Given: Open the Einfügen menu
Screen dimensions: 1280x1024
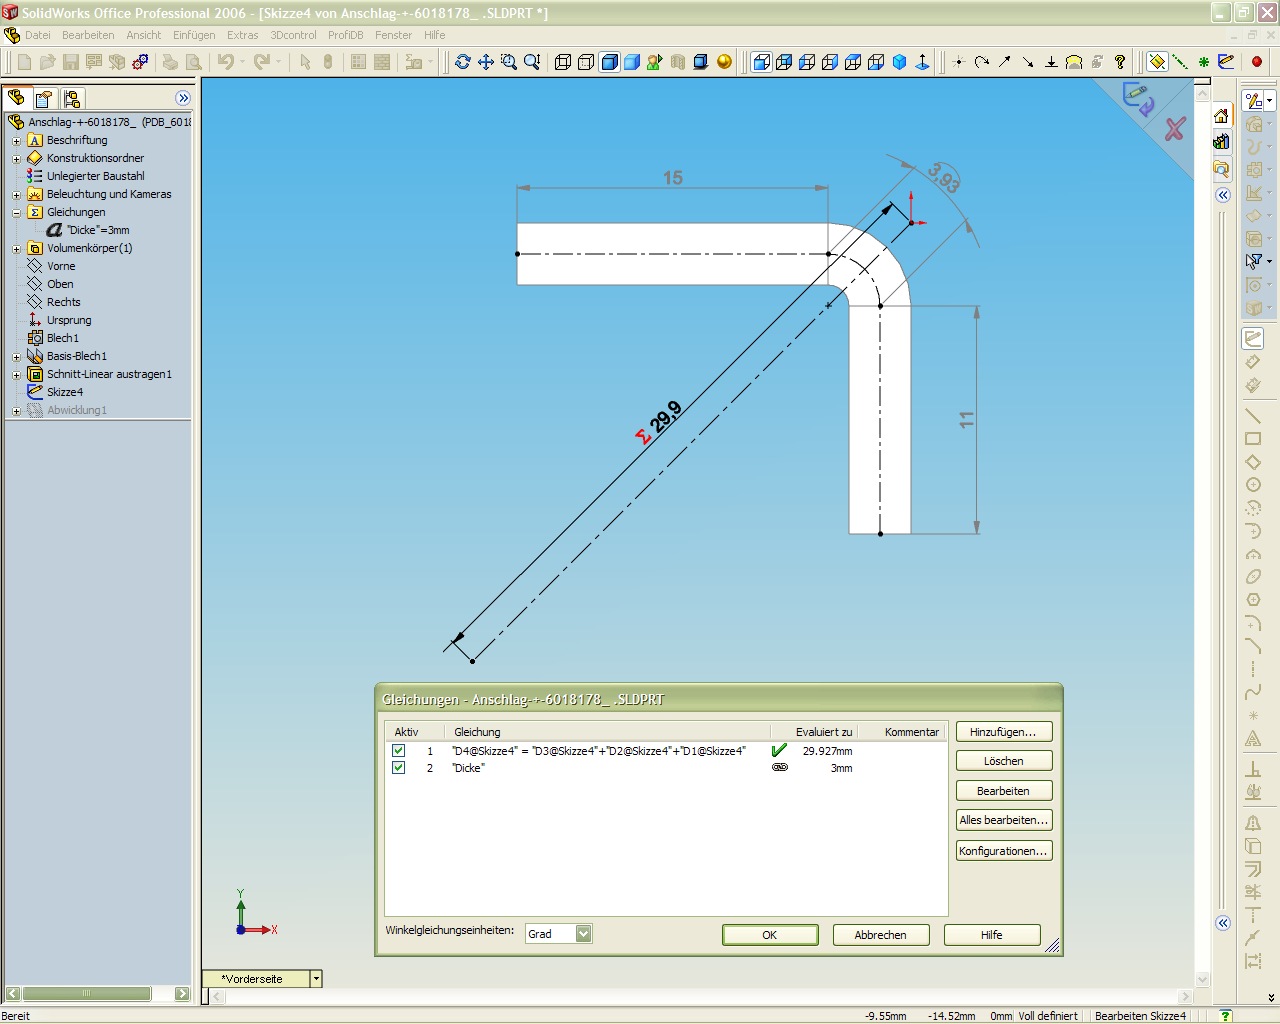Looking at the screenshot, I should coord(194,35).
